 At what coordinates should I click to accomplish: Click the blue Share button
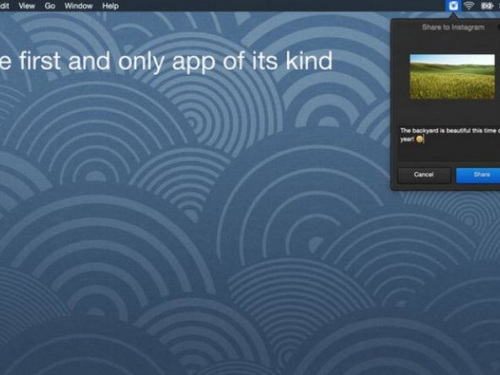[479, 175]
